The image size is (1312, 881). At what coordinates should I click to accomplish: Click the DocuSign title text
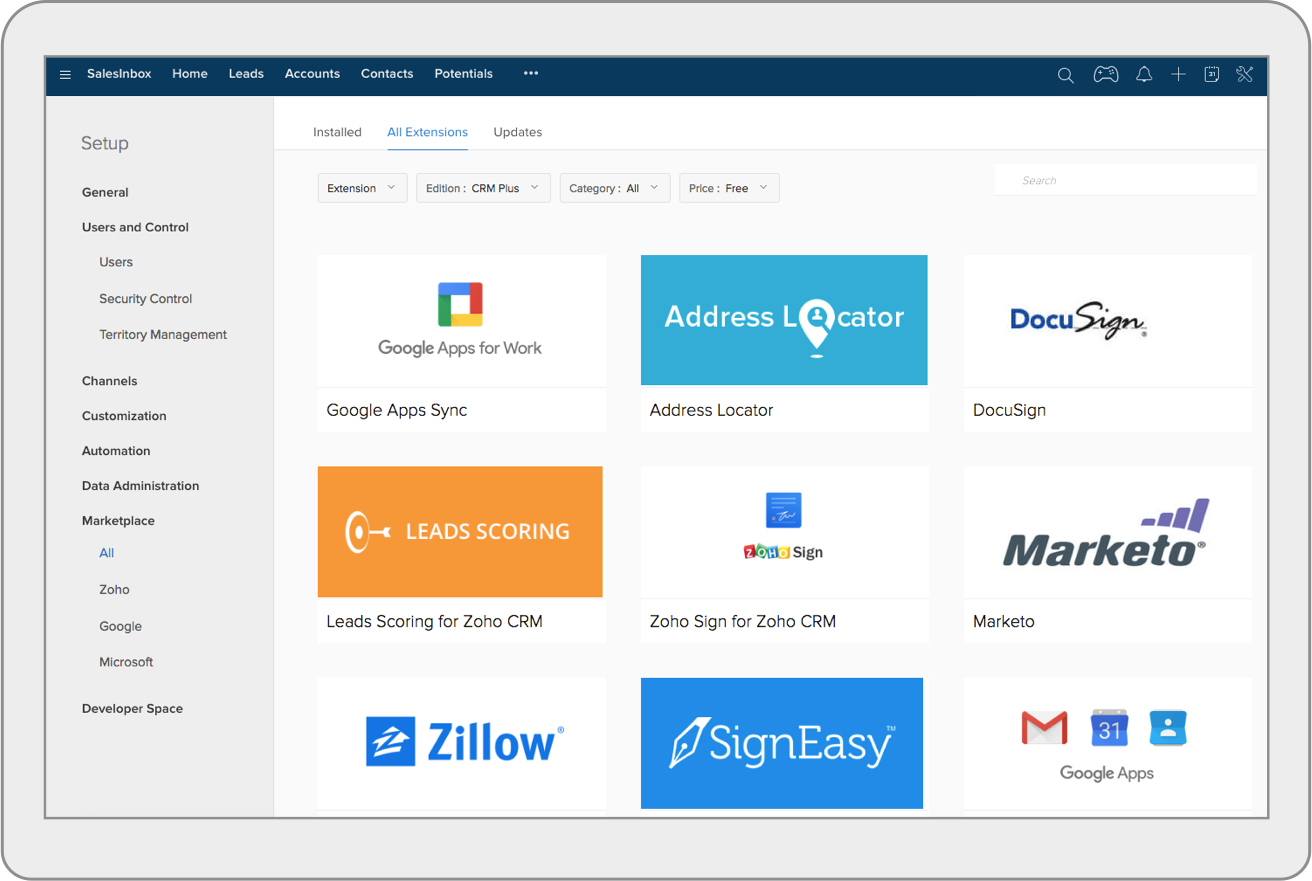point(1009,410)
